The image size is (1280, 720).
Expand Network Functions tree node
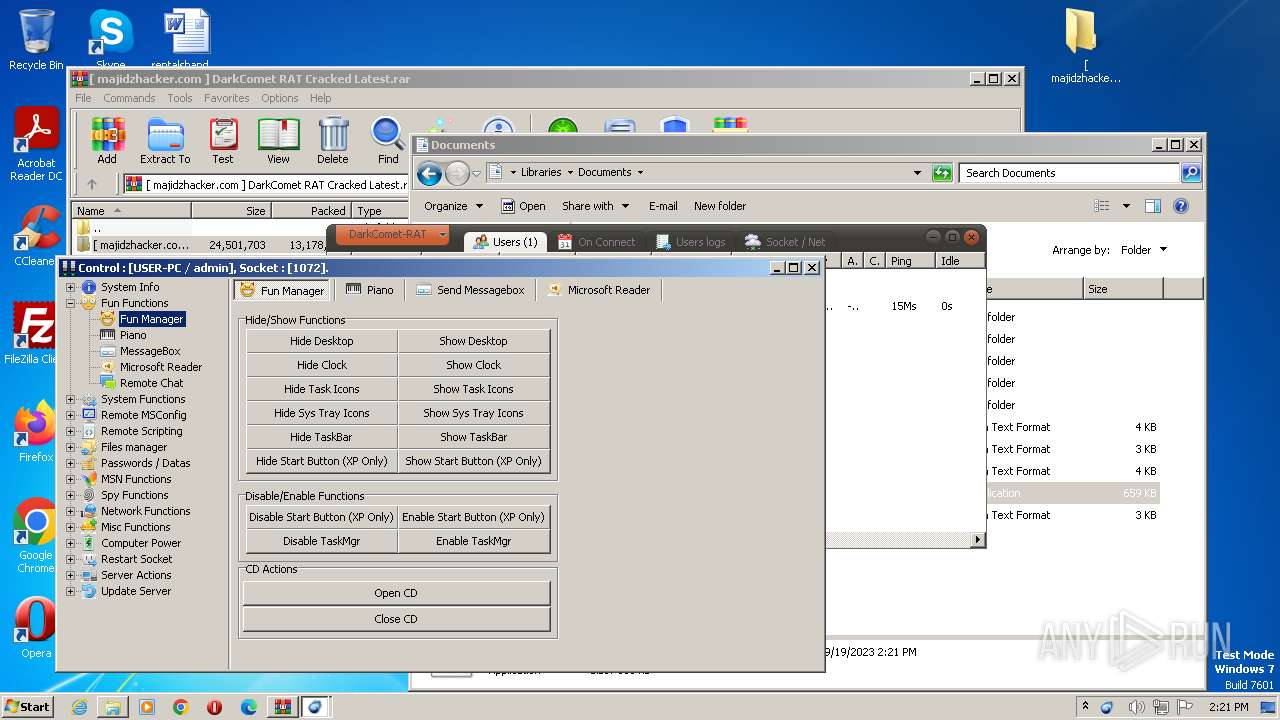(x=71, y=511)
